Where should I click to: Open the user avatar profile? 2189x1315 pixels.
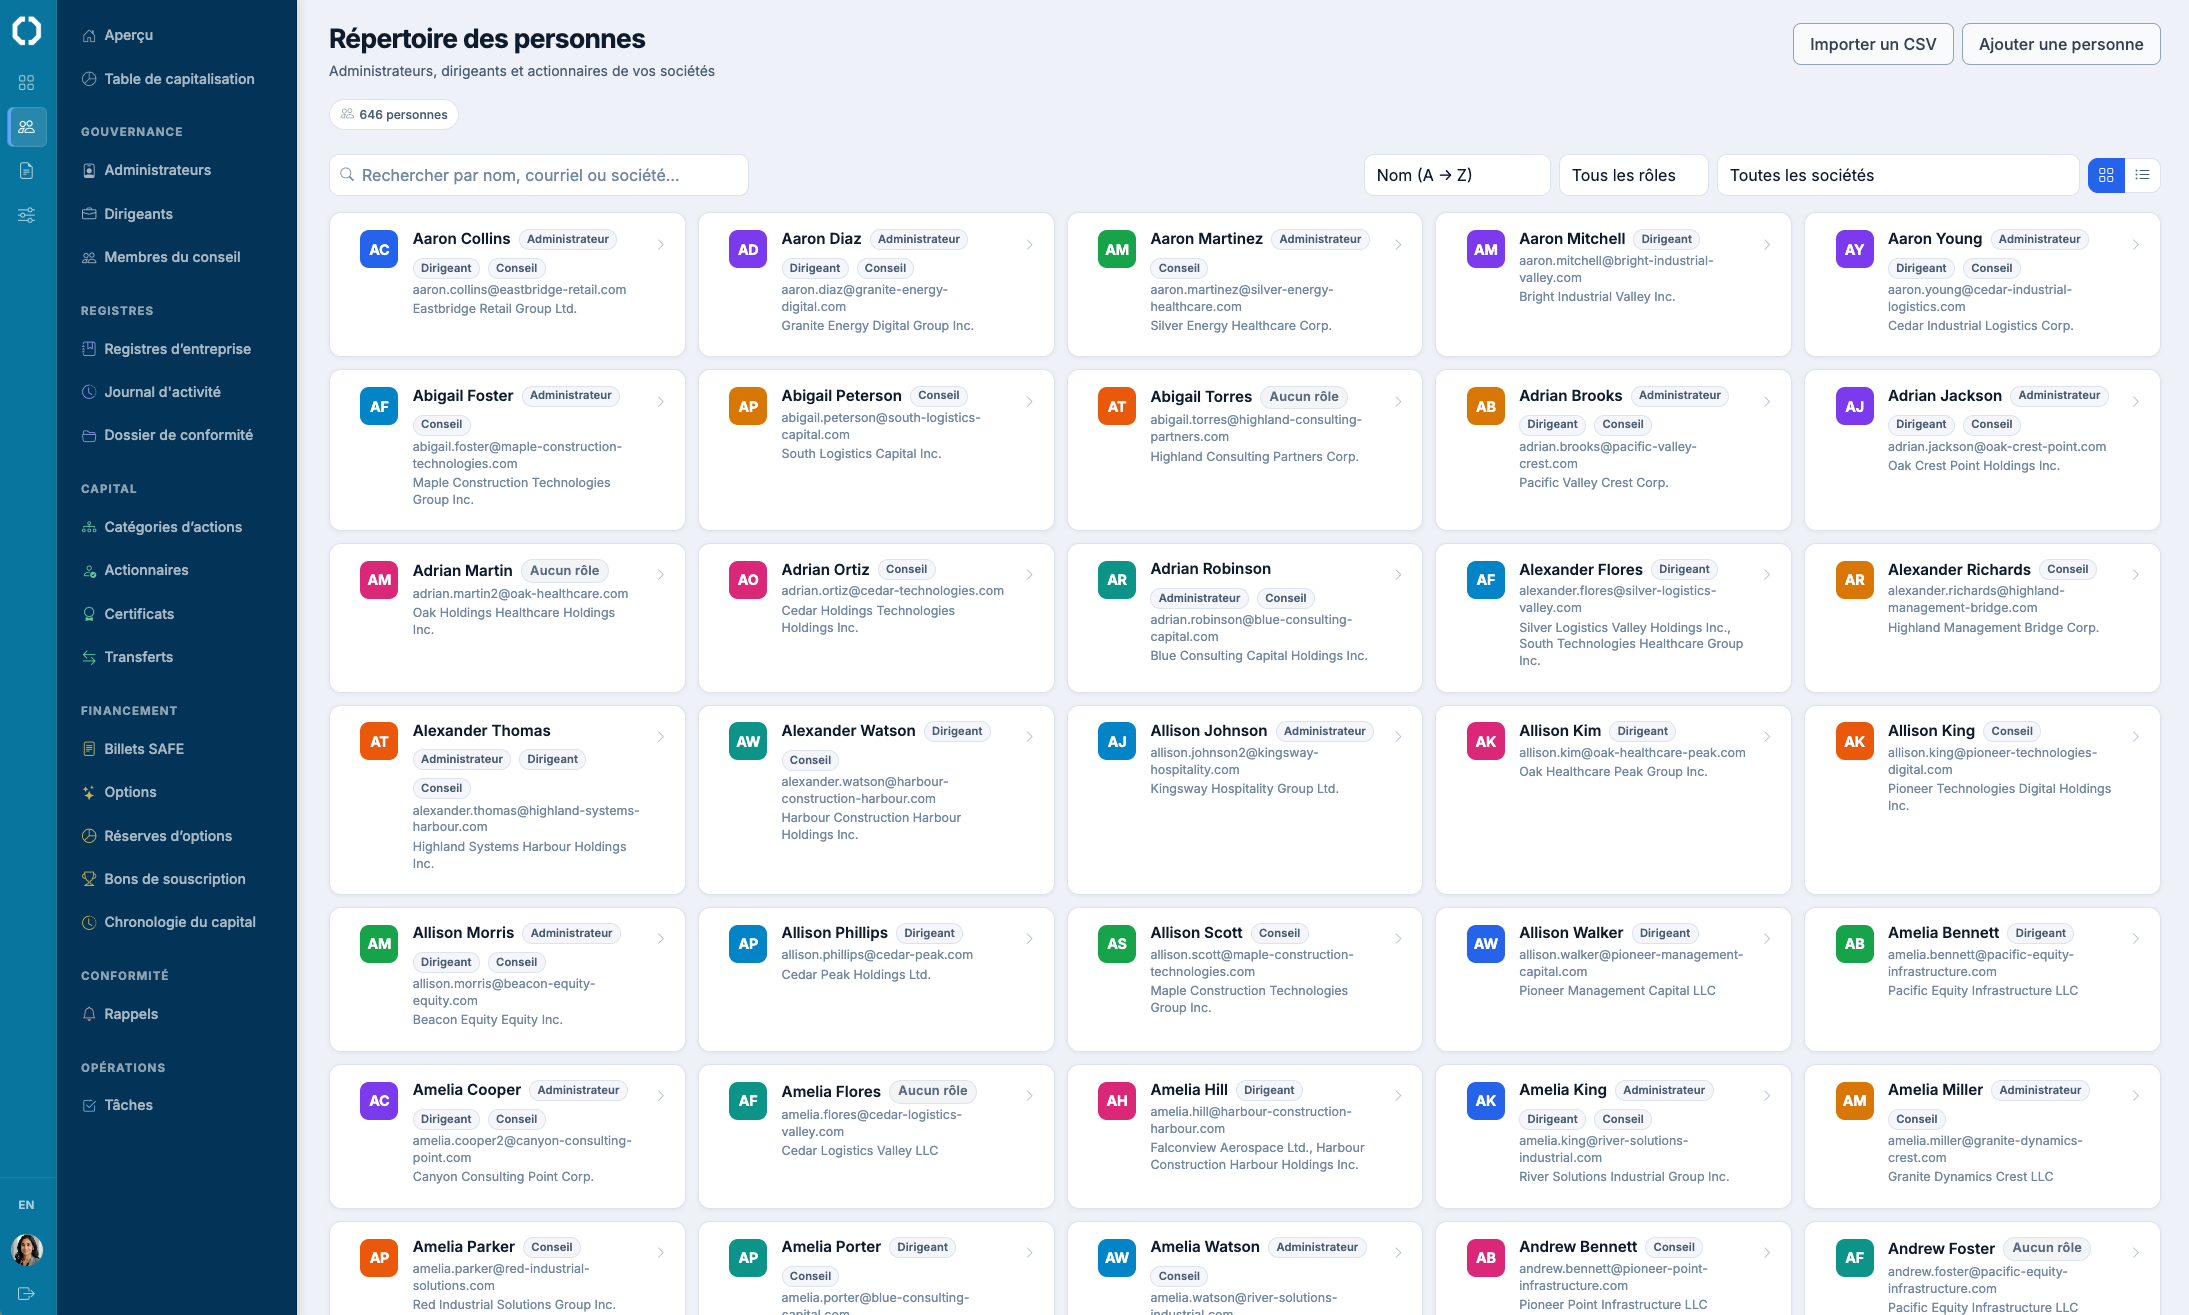[x=27, y=1249]
